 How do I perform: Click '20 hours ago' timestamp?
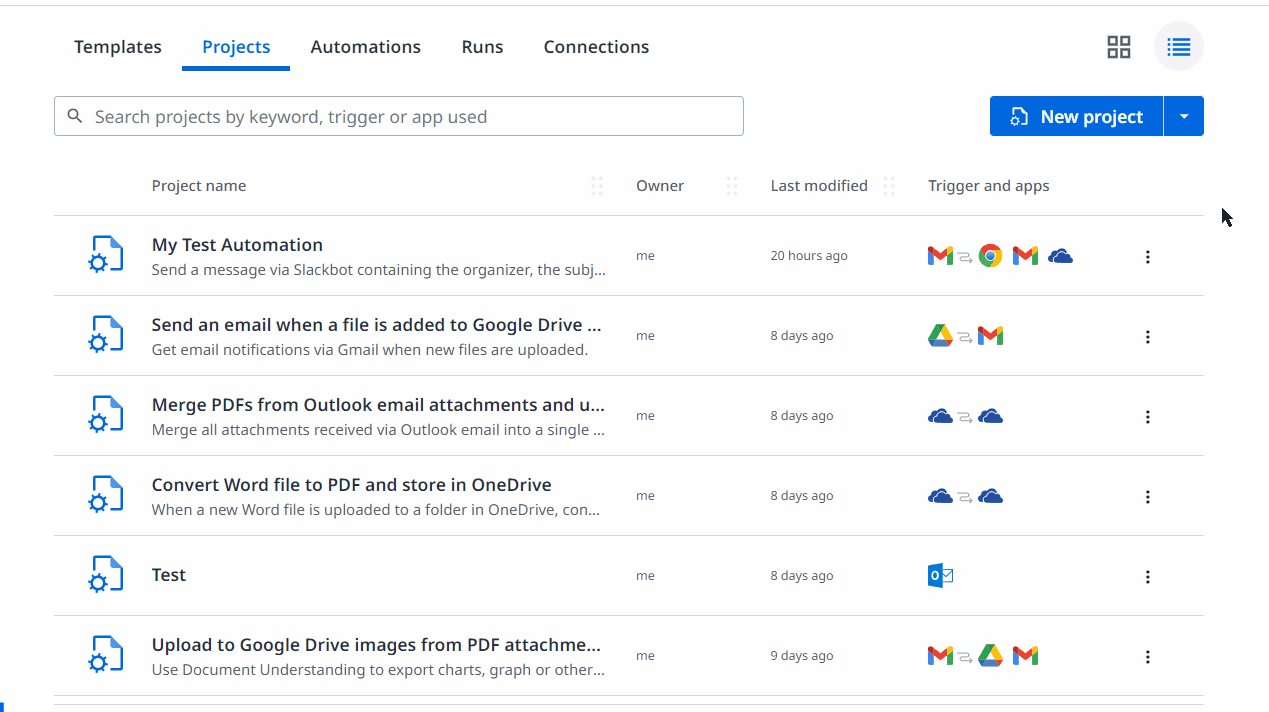(809, 256)
